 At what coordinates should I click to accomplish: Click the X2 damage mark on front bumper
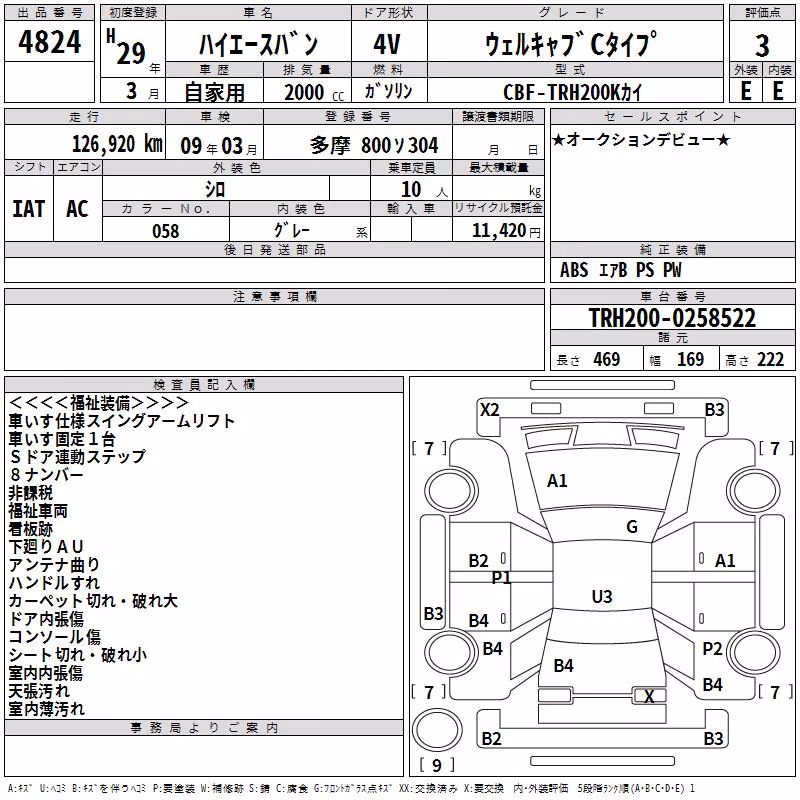pos(489,410)
